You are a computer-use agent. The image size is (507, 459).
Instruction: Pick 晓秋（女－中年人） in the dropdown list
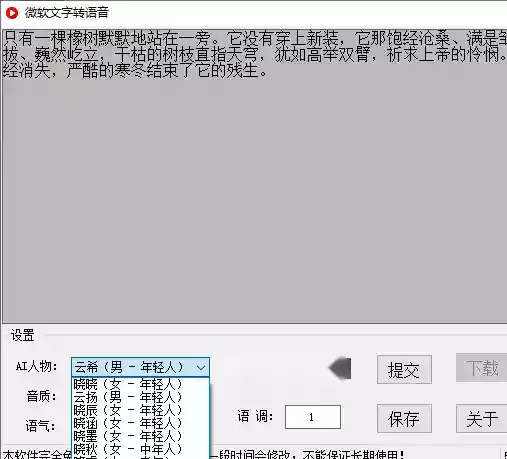pyautogui.click(x=140, y=449)
